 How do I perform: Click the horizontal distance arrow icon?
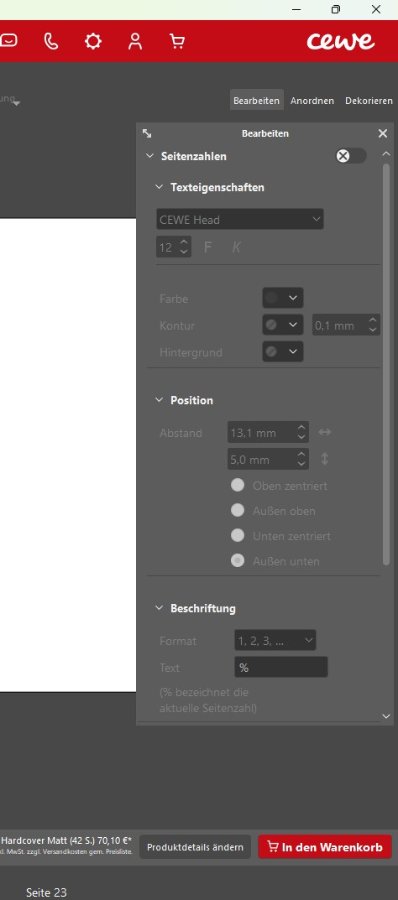click(x=324, y=432)
